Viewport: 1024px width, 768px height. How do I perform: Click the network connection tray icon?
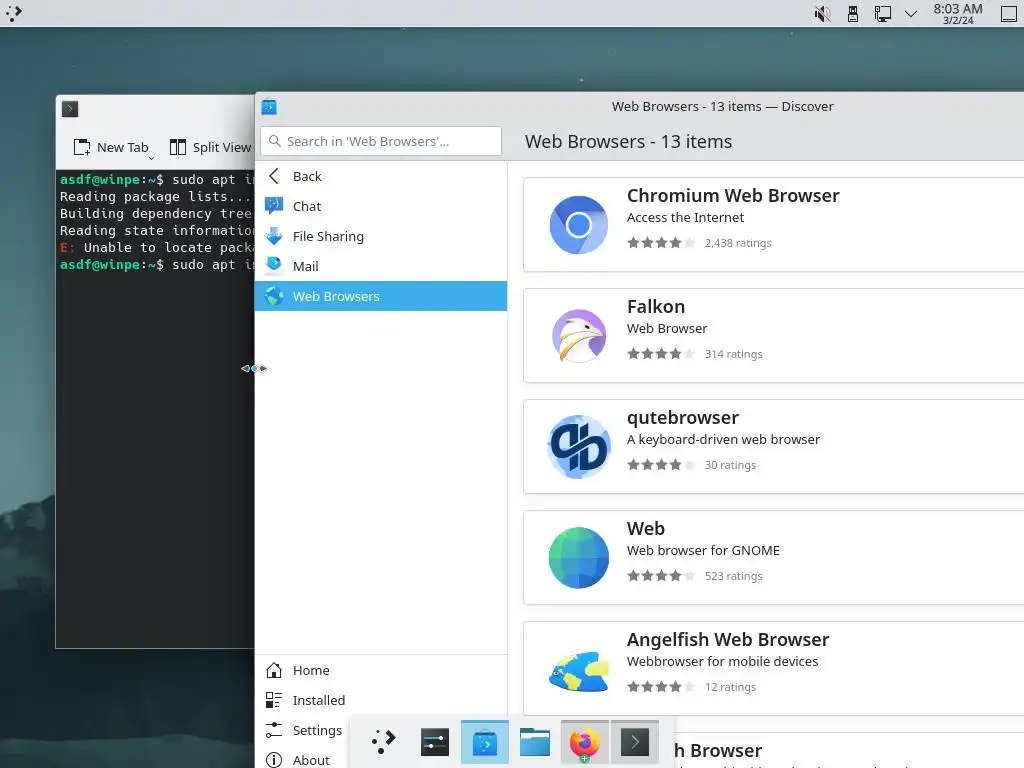pos(882,14)
